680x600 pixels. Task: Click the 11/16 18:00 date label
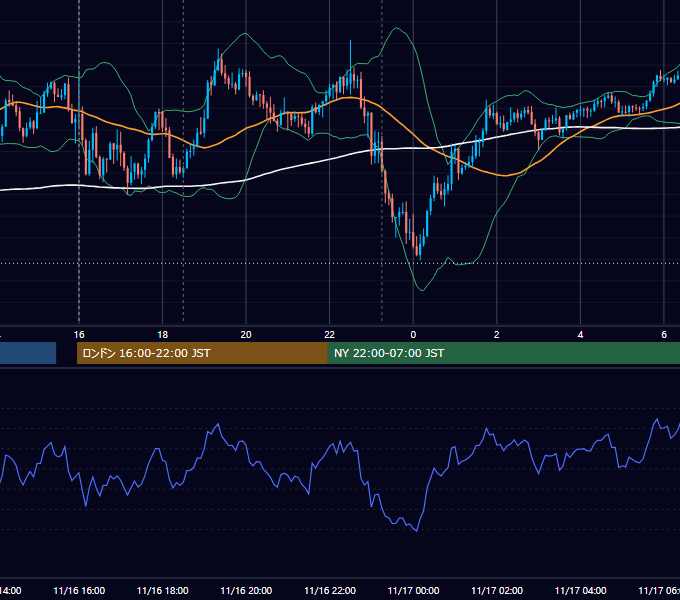coord(163,590)
